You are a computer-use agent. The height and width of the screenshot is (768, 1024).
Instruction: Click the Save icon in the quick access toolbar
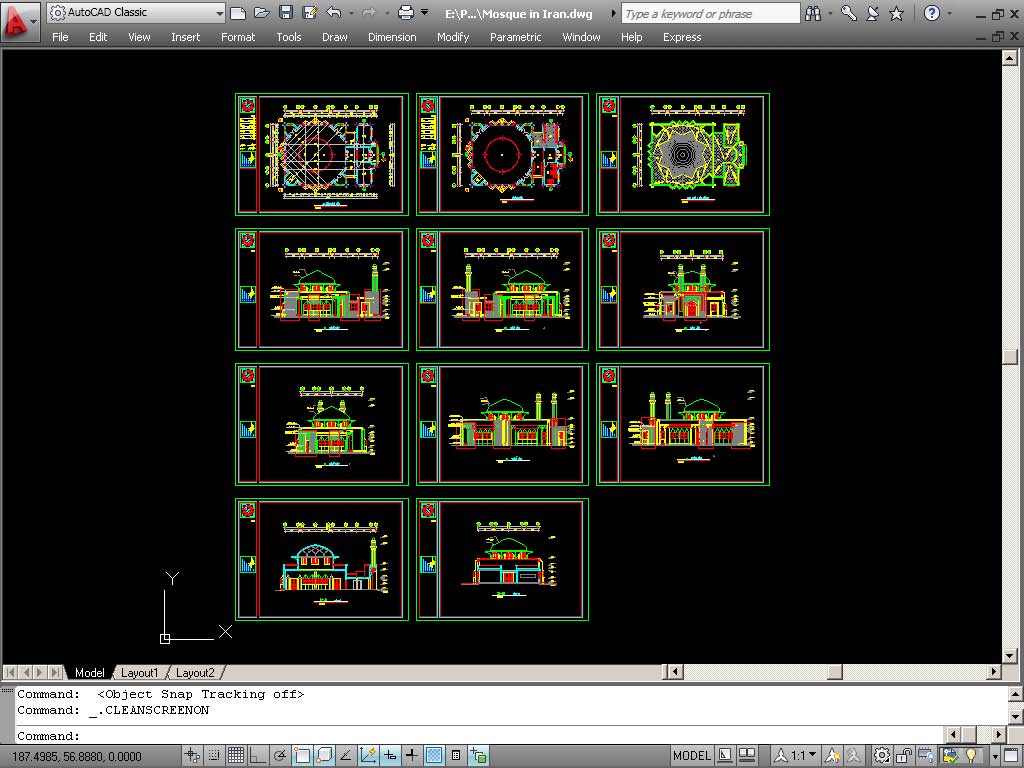(285, 13)
